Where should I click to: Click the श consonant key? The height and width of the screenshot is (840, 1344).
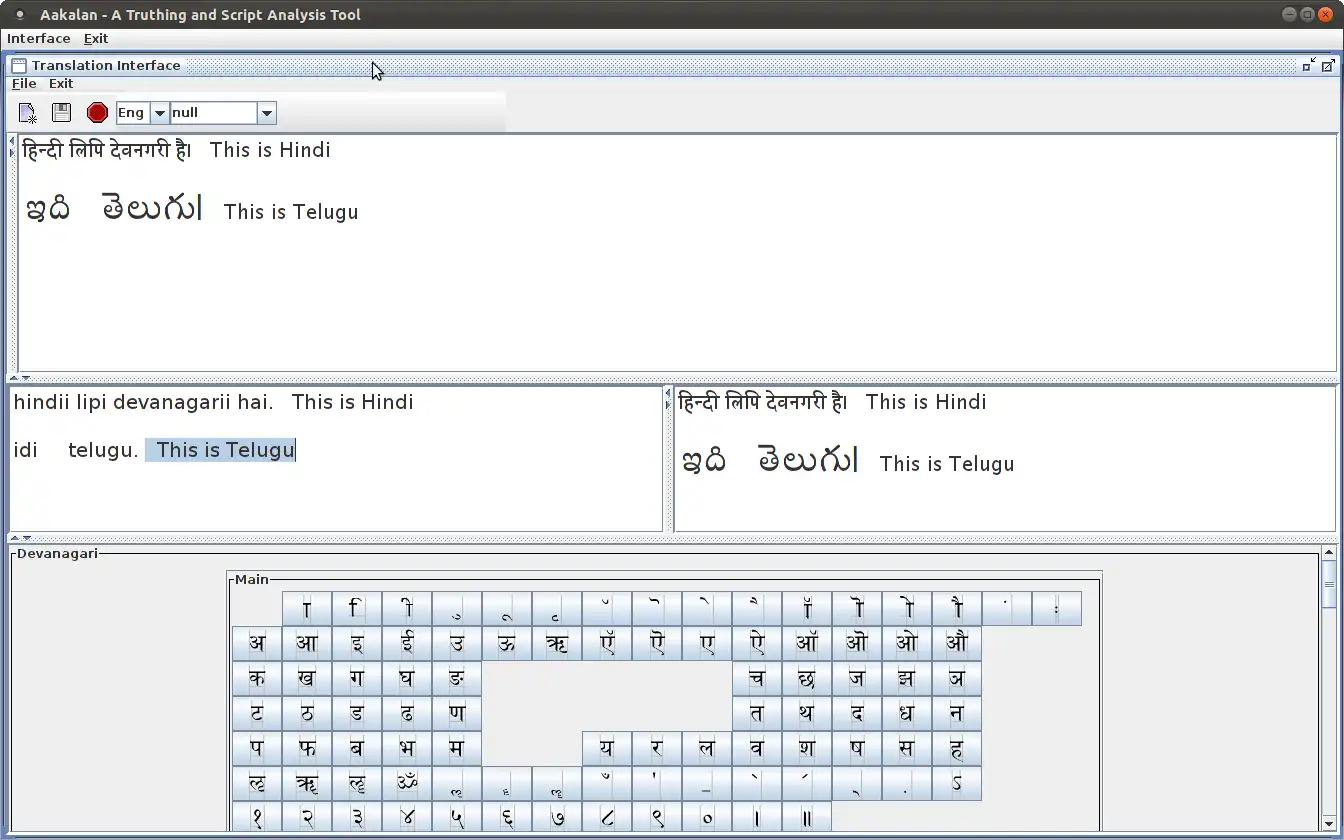pos(807,749)
